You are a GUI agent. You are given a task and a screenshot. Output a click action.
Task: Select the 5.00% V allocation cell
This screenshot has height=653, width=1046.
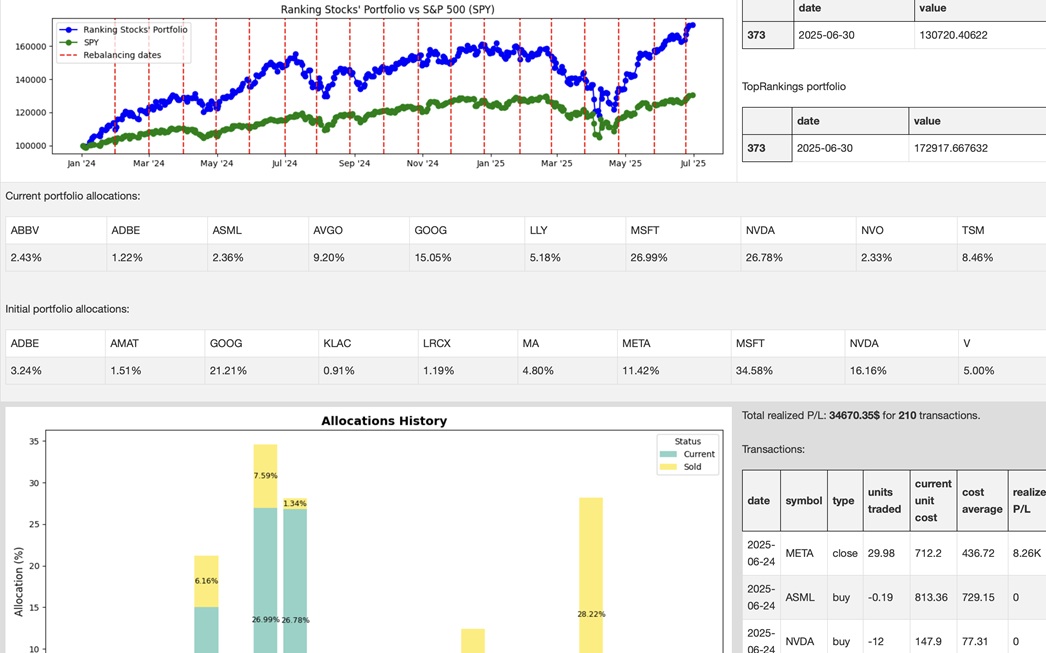(x=1002, y=371)
